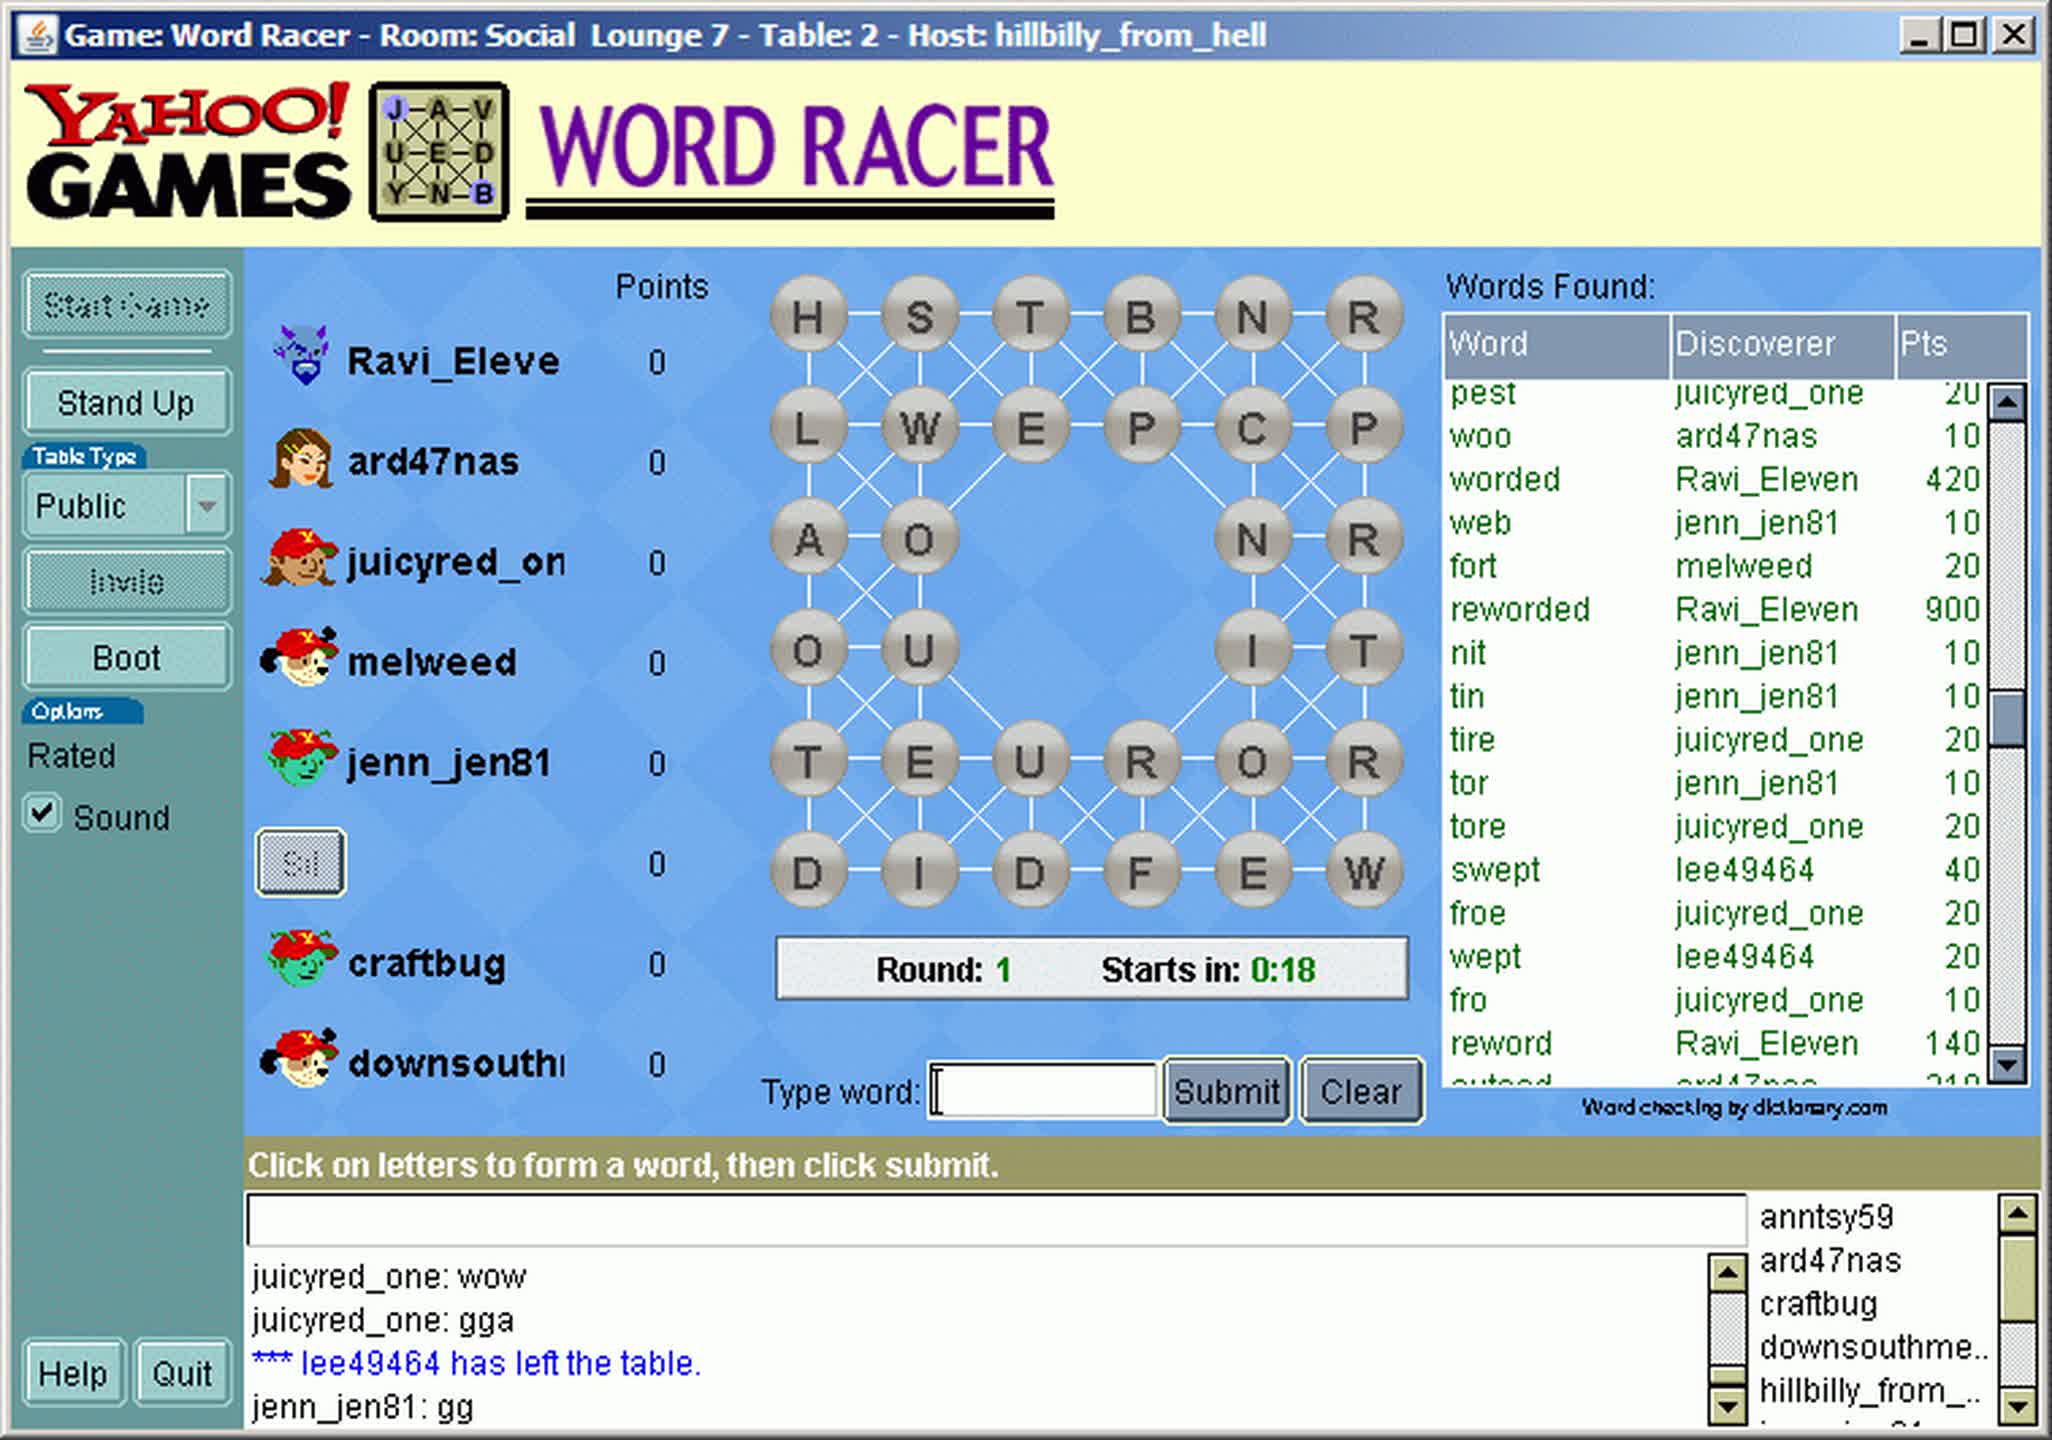2052x1440 pixels.
Task: Click the word "pest" in the list
Action: [1483, 393]
